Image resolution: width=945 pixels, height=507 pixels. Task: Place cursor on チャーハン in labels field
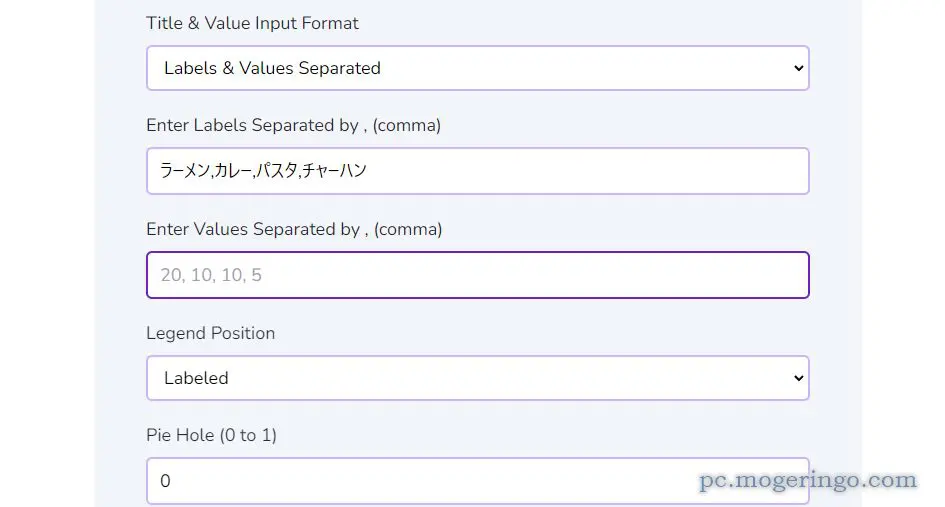[x=334, y=171]
